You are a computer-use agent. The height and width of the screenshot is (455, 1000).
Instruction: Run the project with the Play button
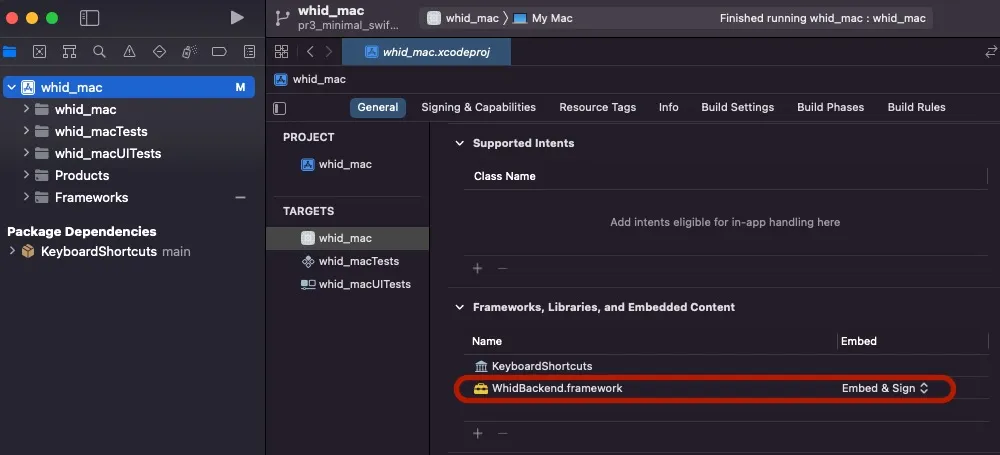point(237,18)
